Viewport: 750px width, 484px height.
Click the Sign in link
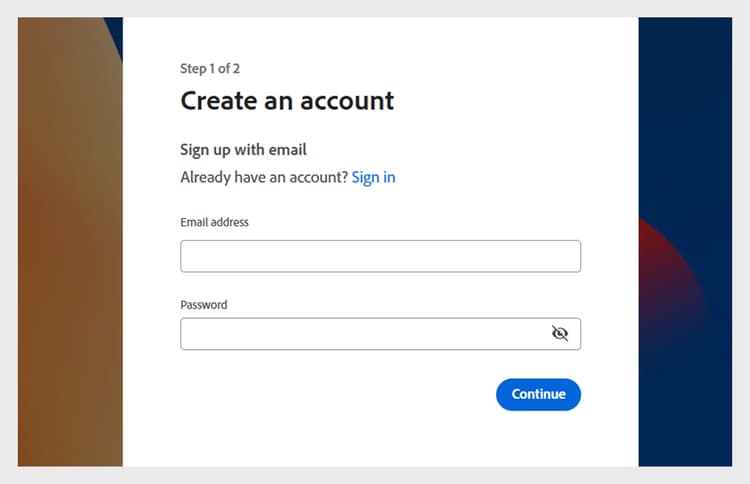pos(373,177)
